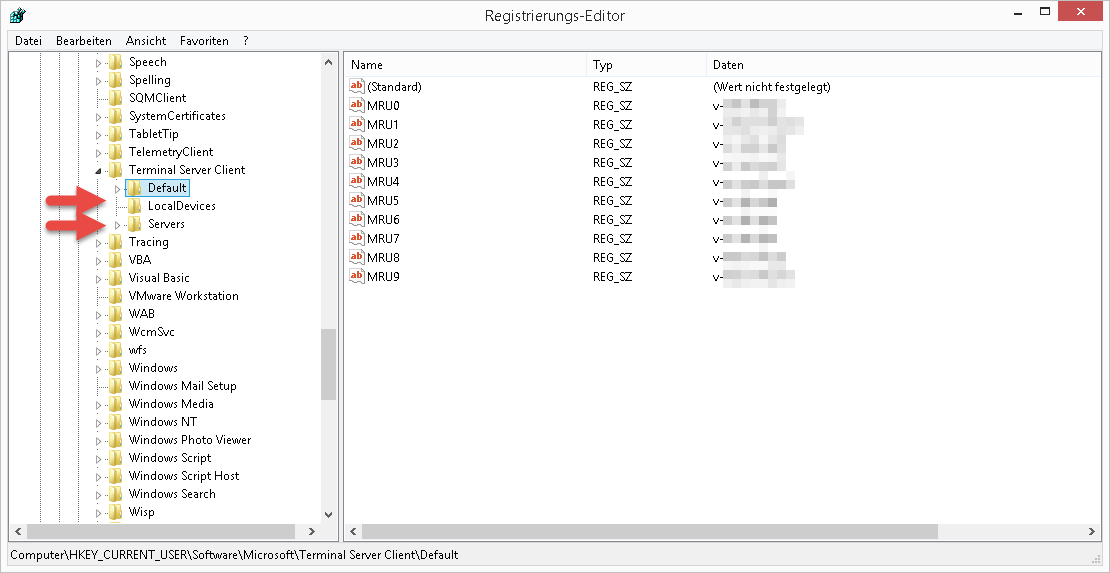
Task: Click the string value icon of MRU2
Action: click(x=357, y=143)
